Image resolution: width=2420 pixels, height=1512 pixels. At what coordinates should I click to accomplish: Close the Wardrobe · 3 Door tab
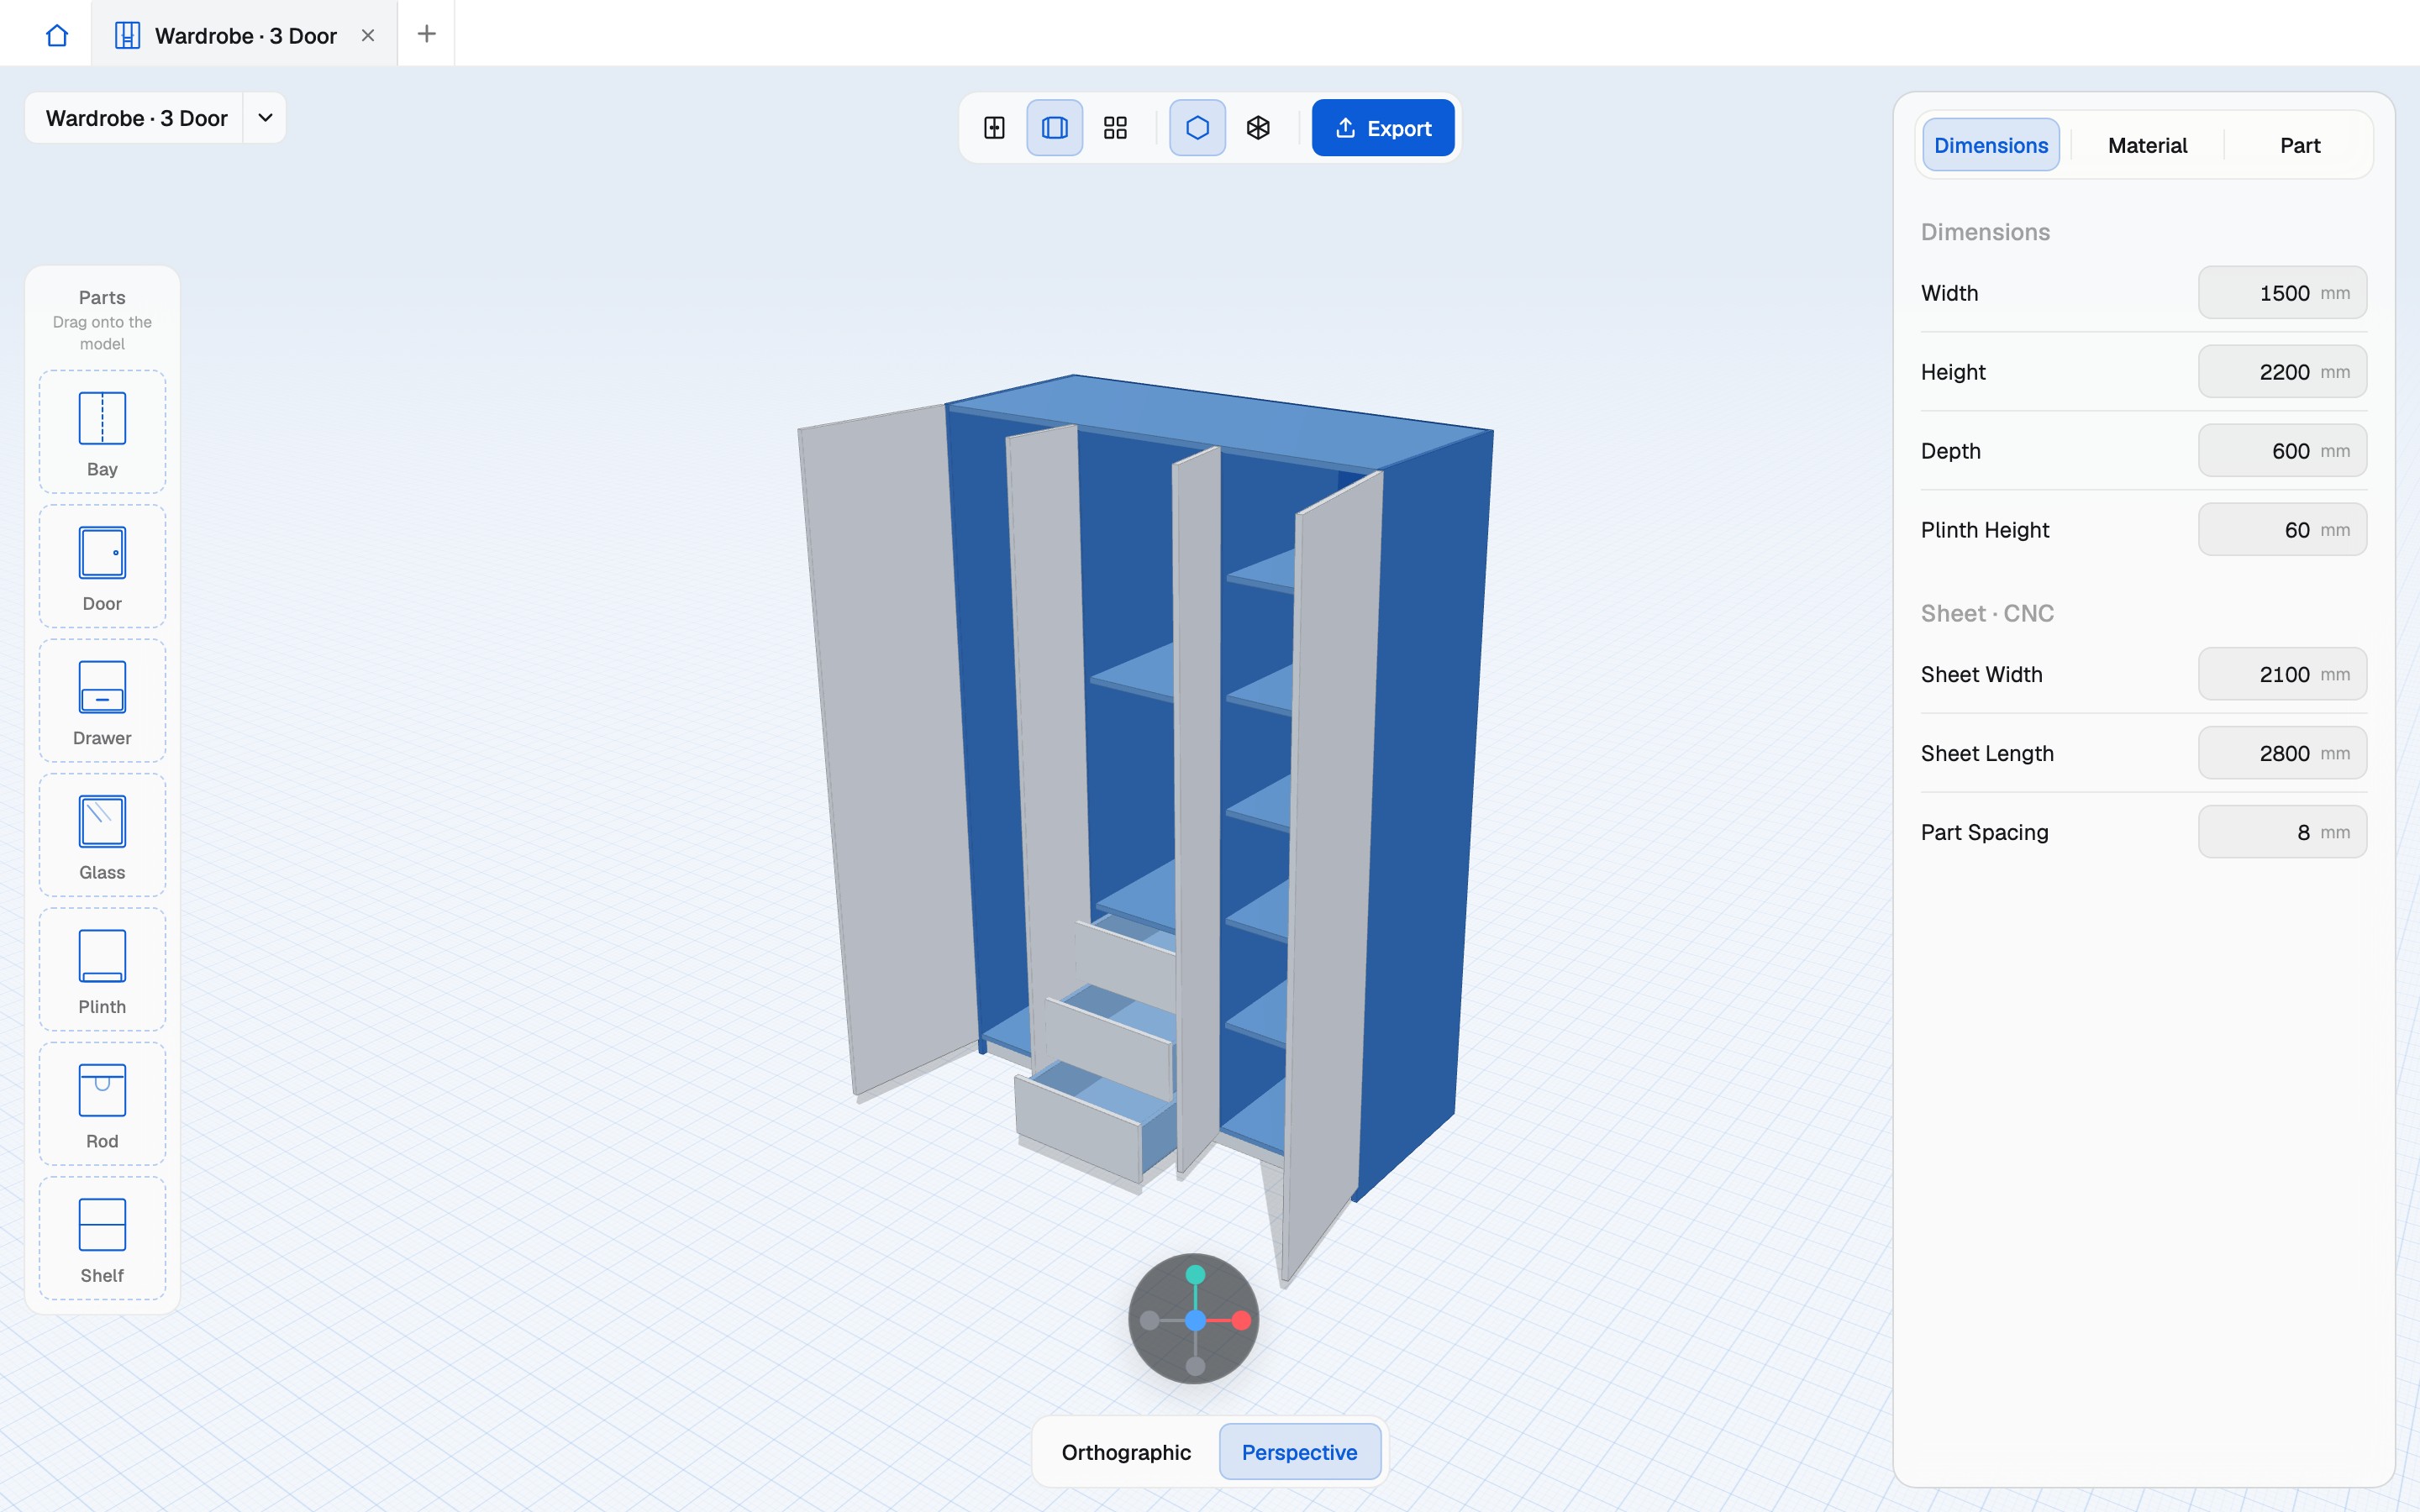click(x=368, y=35)
